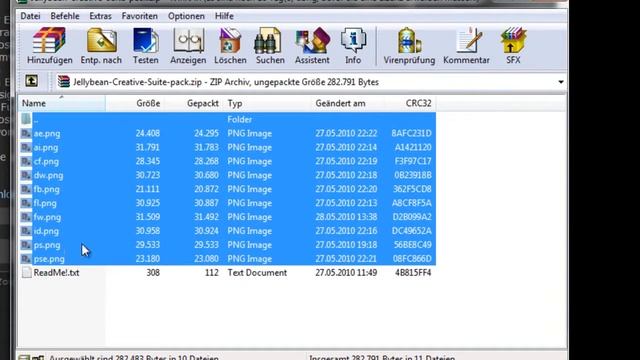640x360 pixels.
Task: Select the file name ReadMe!.txt
Action: point(56,272)
